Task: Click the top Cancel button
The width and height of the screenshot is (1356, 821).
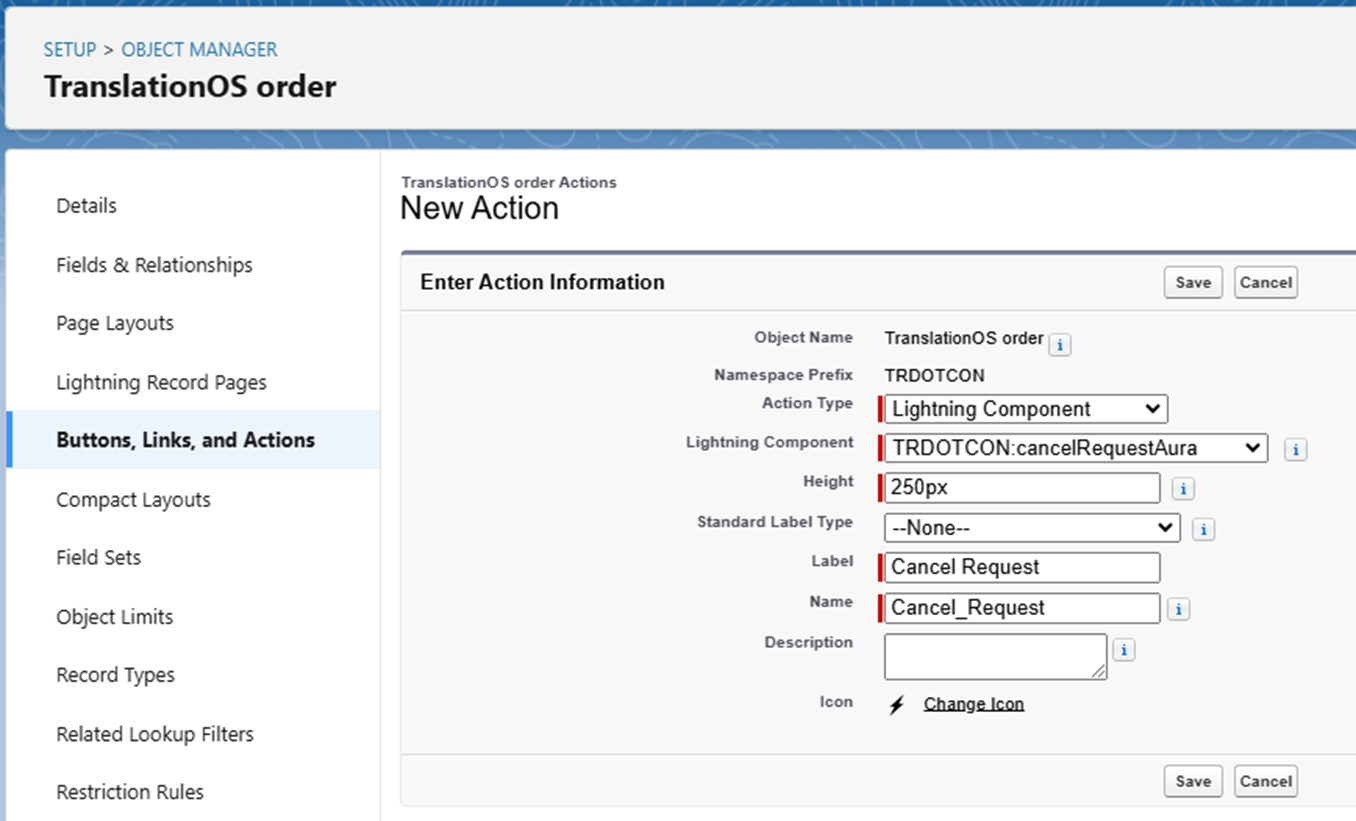Action: click(x=1266, y=282)
